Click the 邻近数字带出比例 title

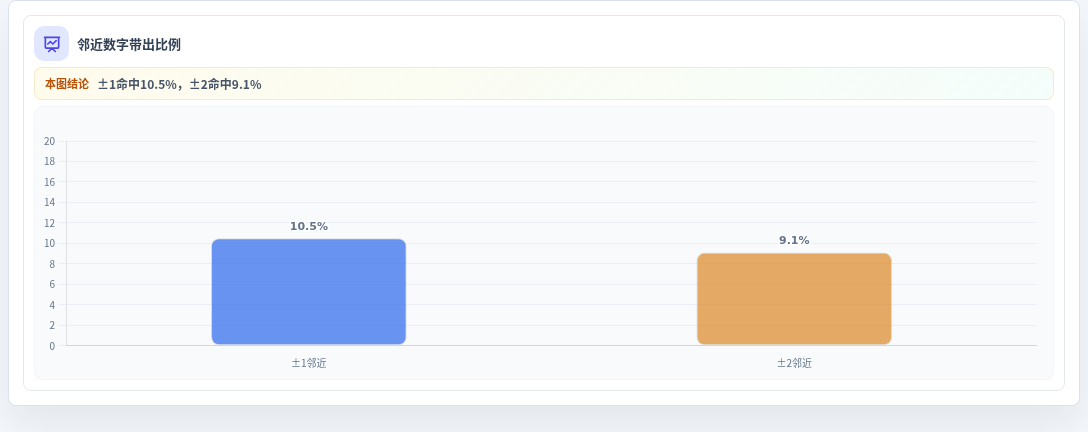click(129, 45)
